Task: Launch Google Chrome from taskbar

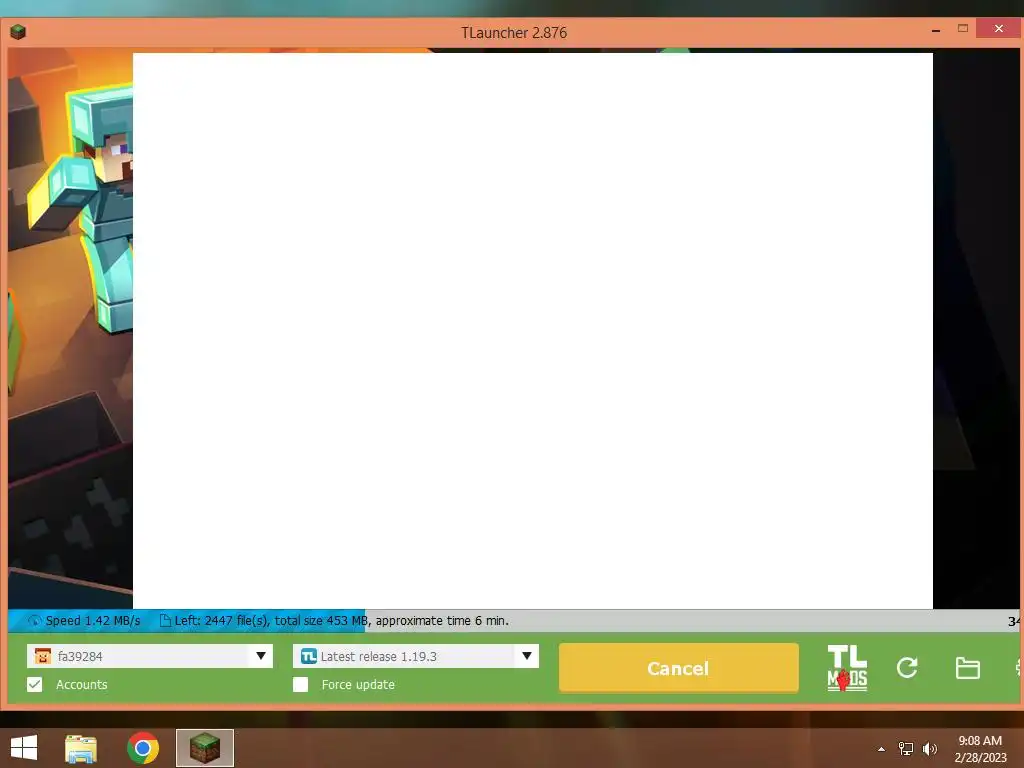Action: tap(143, 748)
